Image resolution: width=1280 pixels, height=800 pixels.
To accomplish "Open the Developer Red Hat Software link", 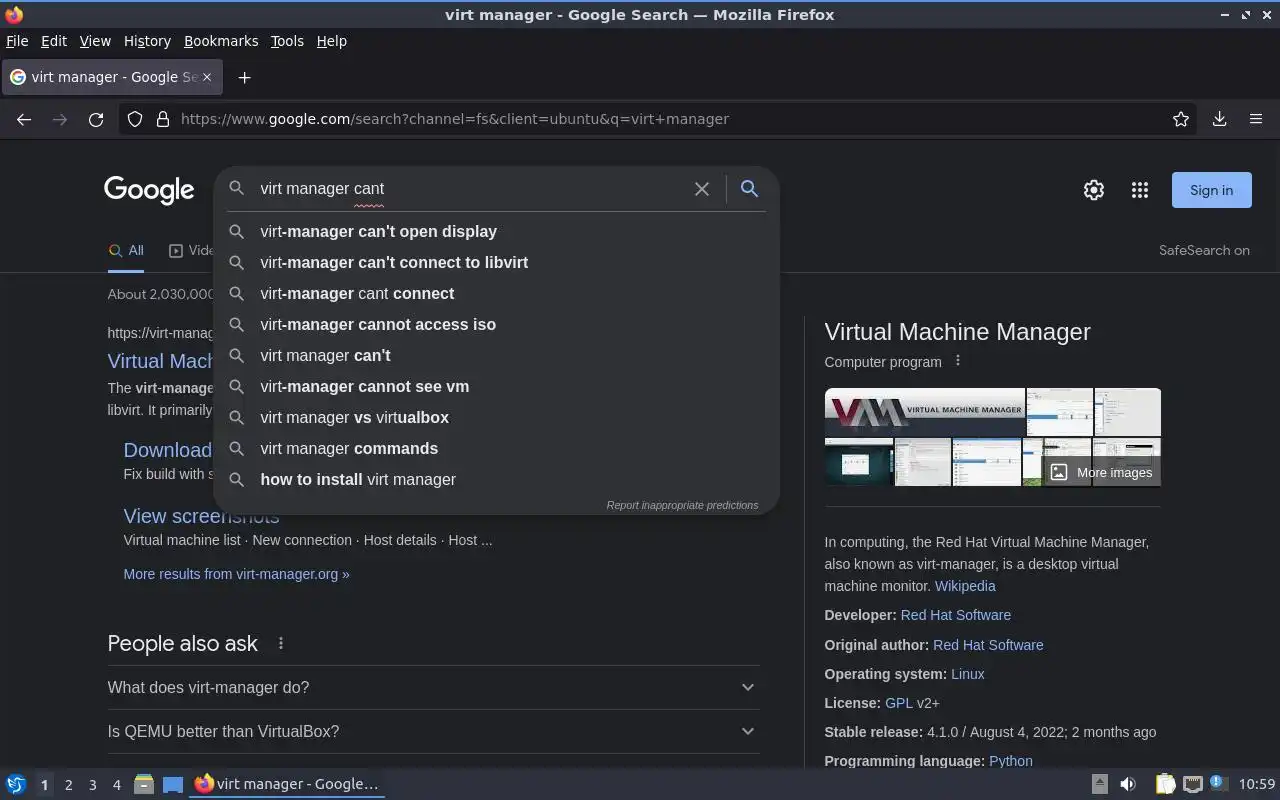I will tap(956, 615).
